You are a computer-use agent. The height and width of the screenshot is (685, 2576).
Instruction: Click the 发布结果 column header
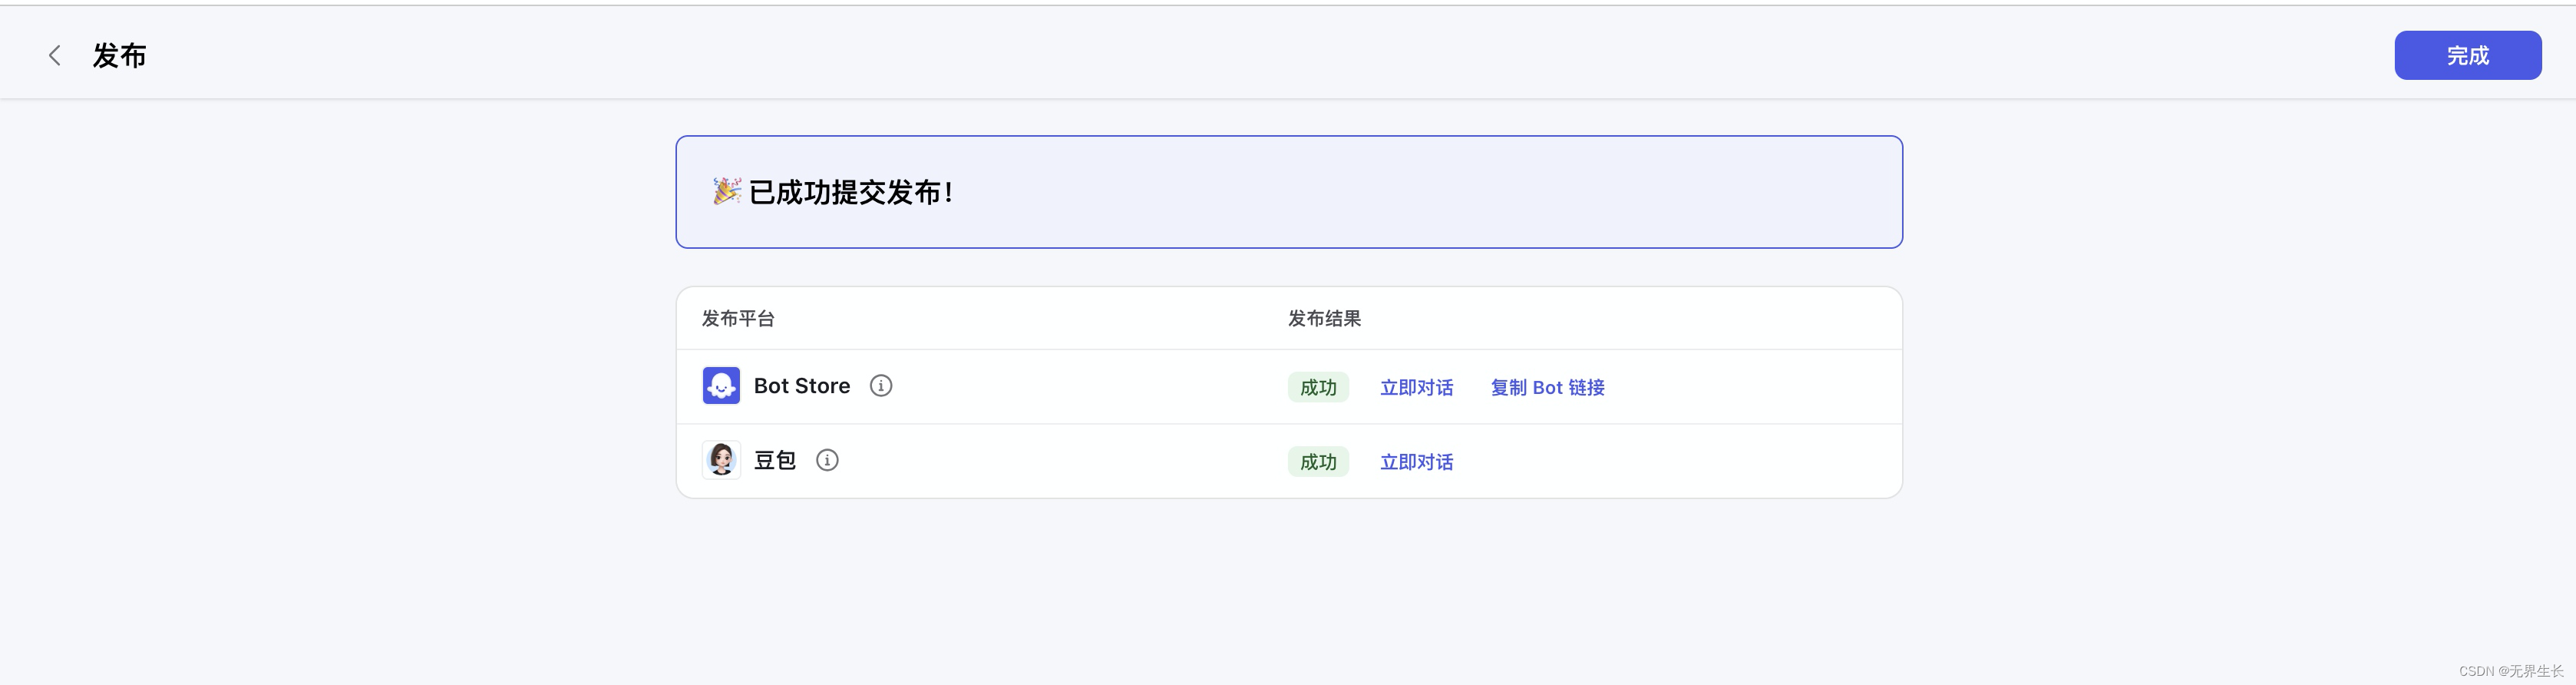click(1324, 319)
